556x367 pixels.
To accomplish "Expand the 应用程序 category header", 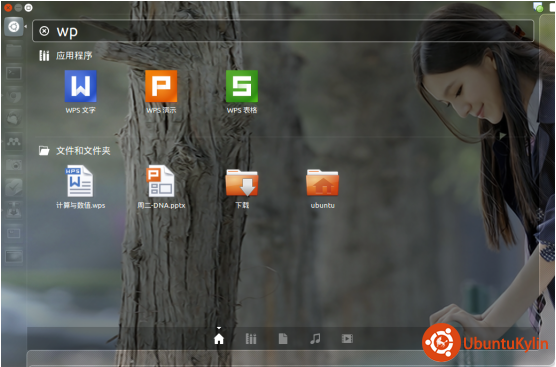I will pos(66,55).
